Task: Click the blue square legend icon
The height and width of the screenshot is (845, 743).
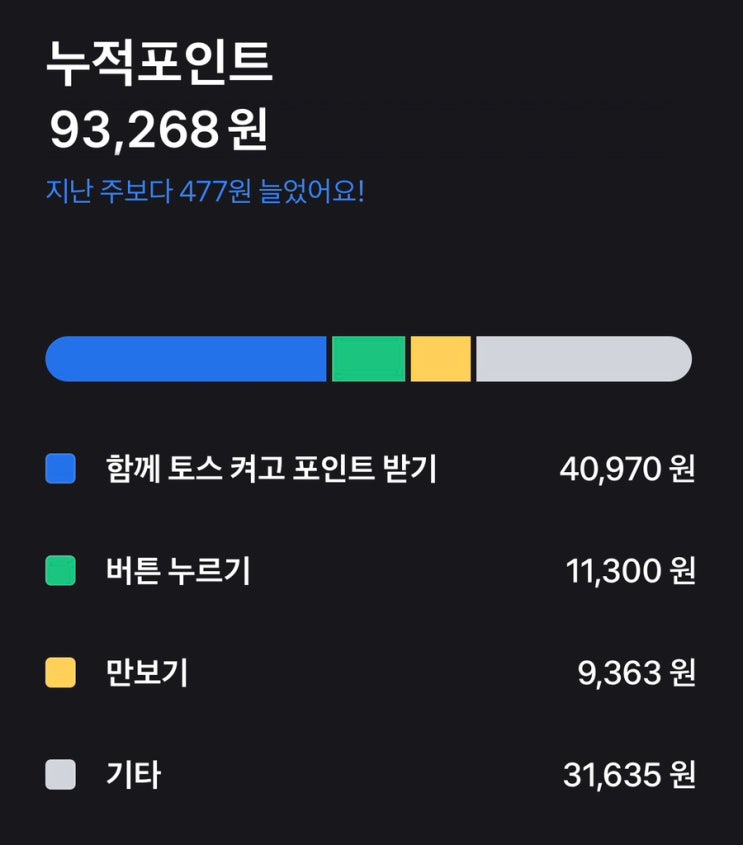Action: (x=61, y=469)
